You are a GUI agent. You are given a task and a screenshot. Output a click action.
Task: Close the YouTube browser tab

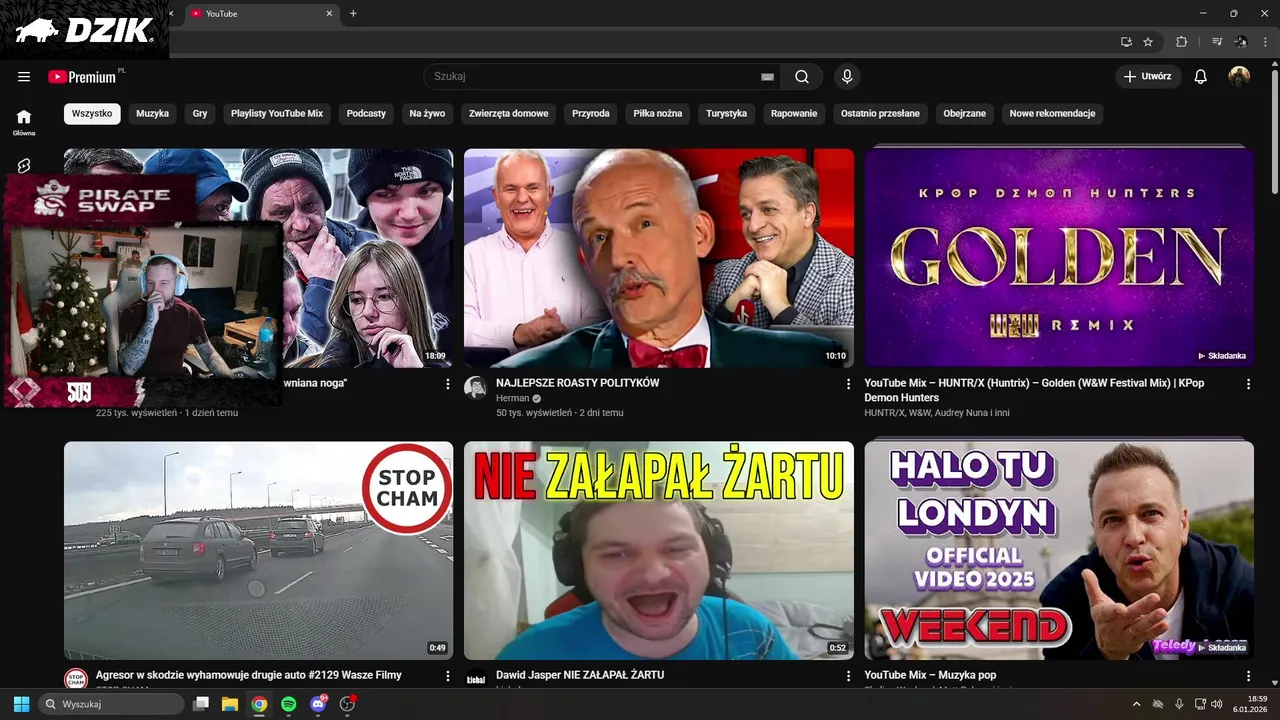pos(330,14)
